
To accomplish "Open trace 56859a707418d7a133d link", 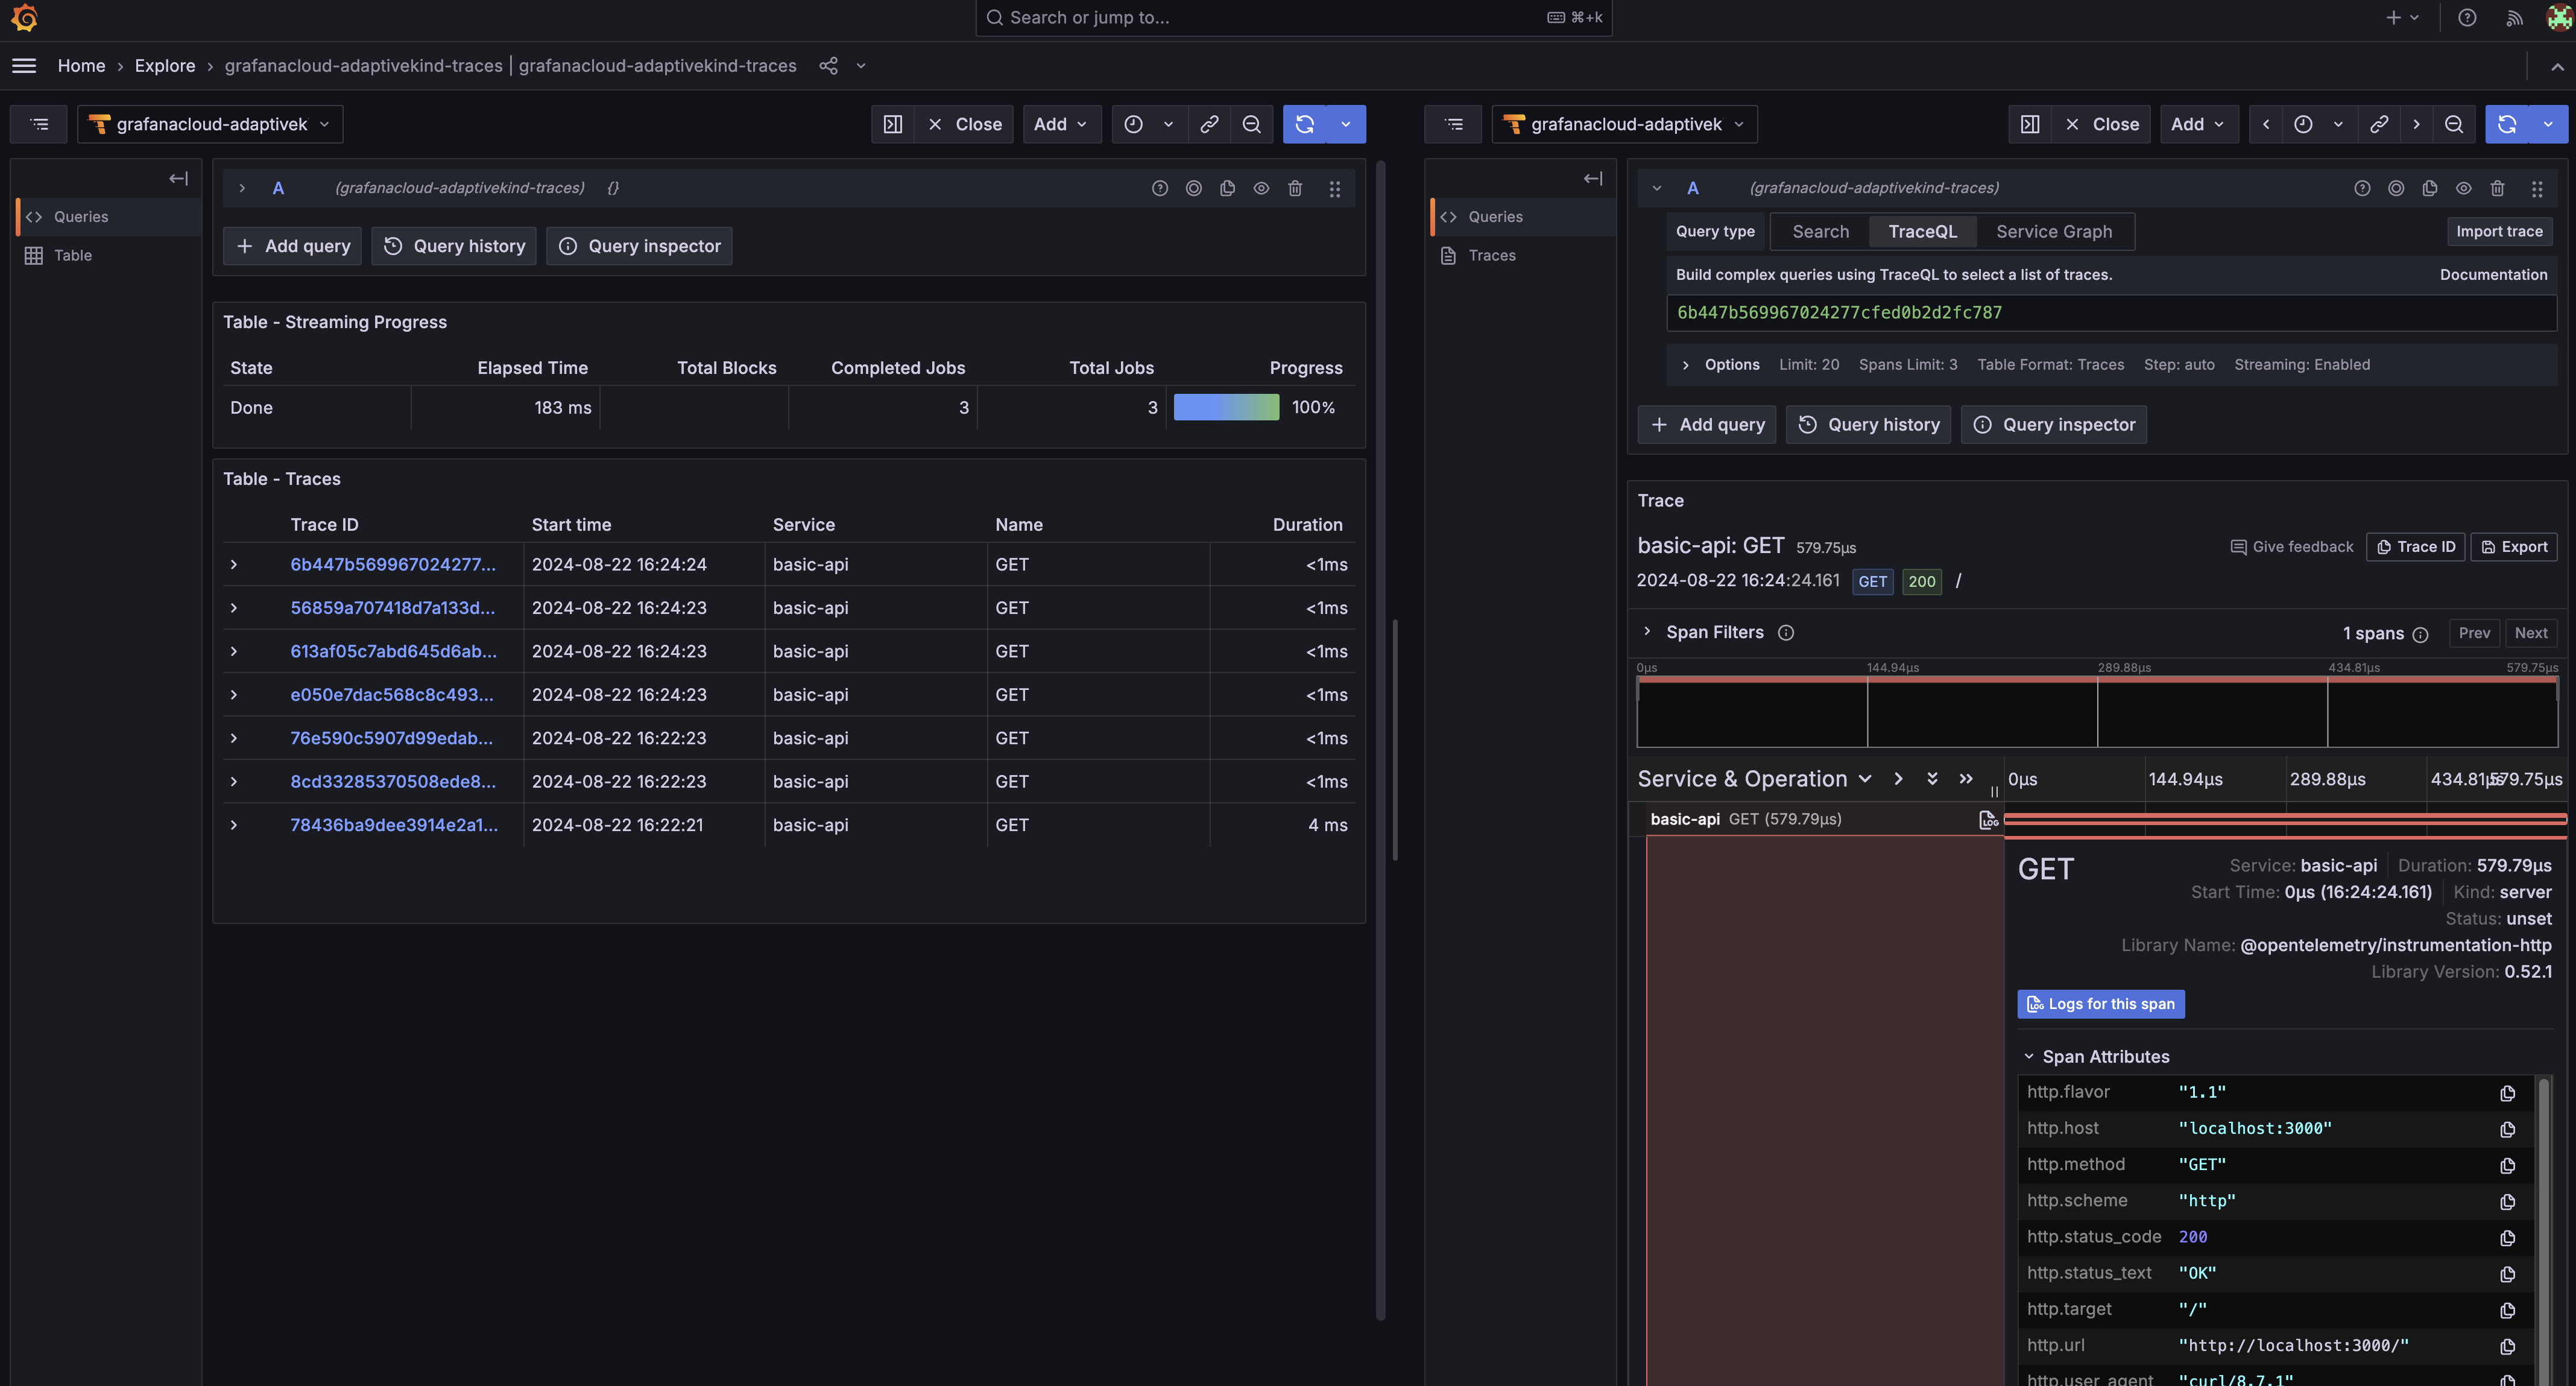I will pyautogui.click(x=392, y=609).
